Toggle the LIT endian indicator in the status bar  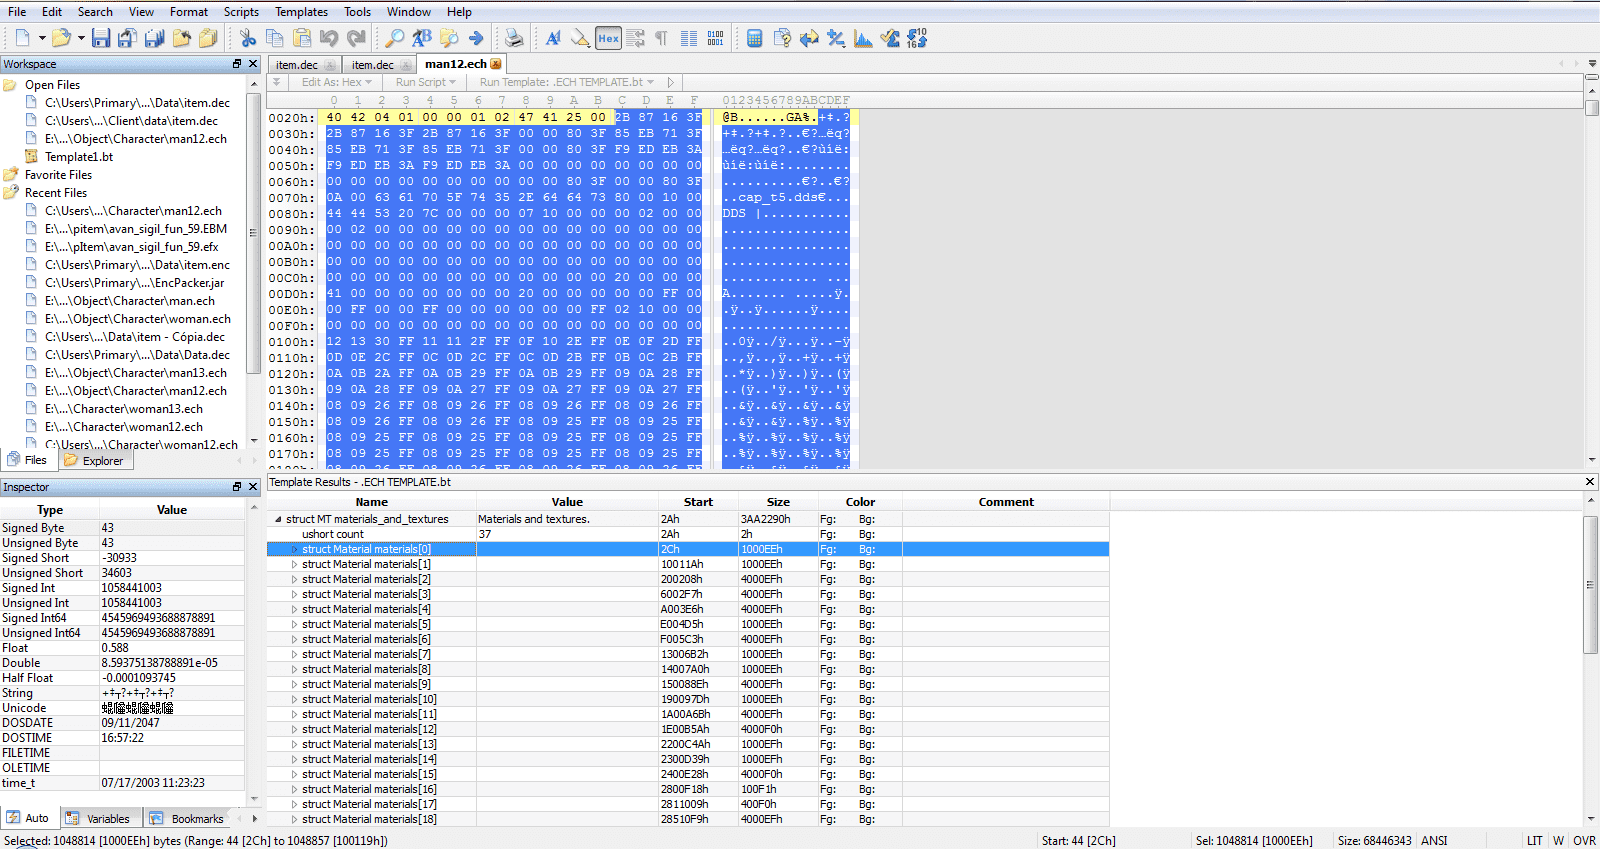(1534, 841)
